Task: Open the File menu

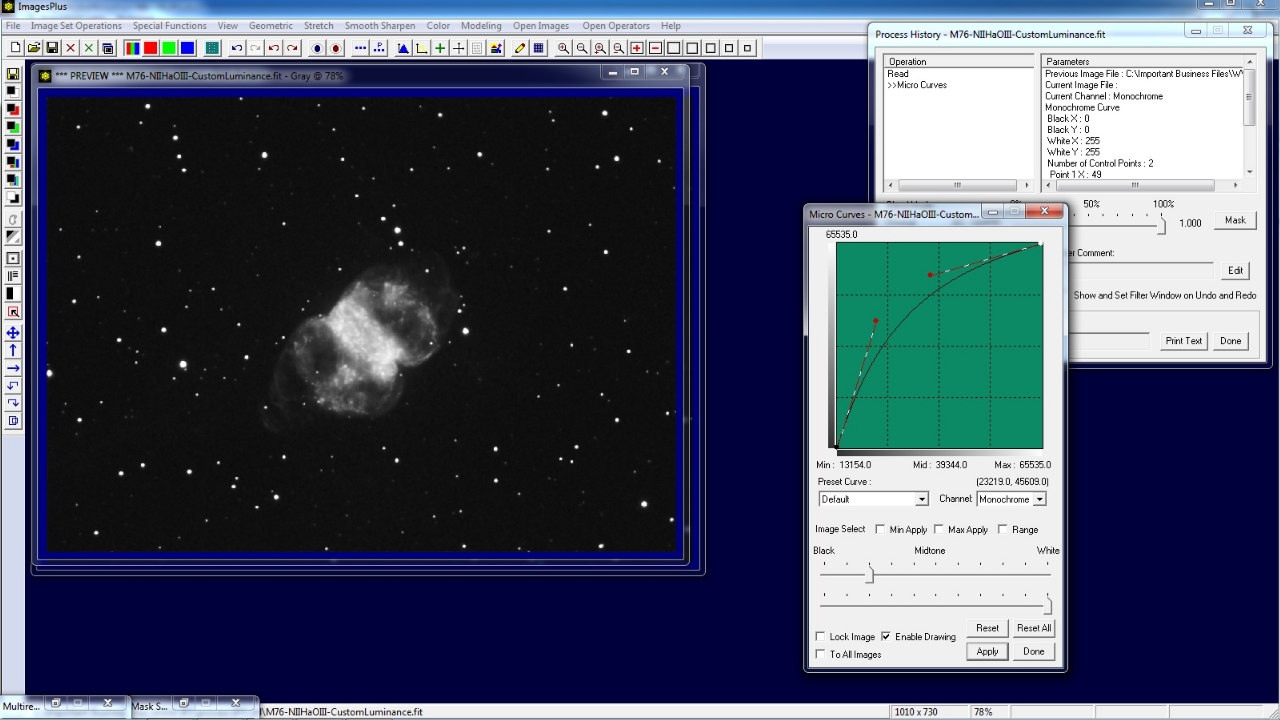Action: (13, 25)
